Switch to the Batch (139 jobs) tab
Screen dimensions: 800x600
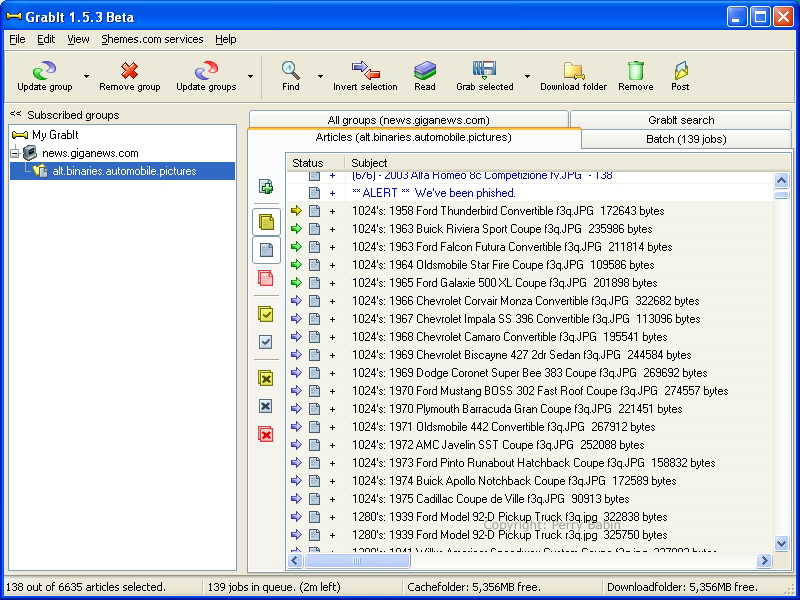click(686, 139)
